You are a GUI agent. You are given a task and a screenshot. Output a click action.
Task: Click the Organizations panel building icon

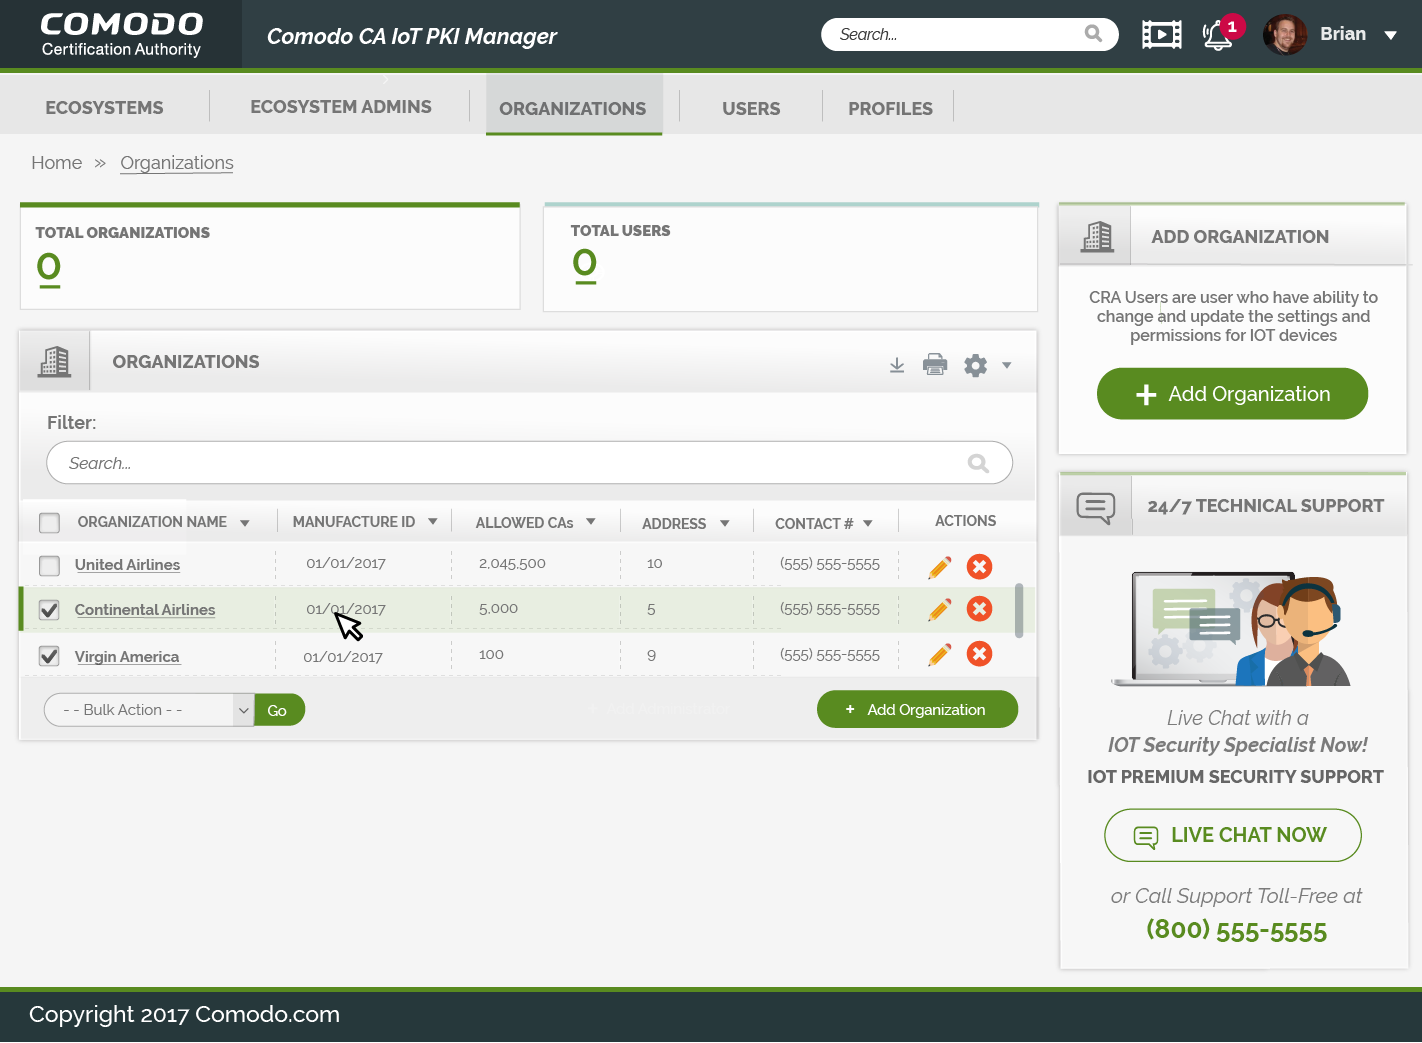pyautogui.click(x=55, y=362)
